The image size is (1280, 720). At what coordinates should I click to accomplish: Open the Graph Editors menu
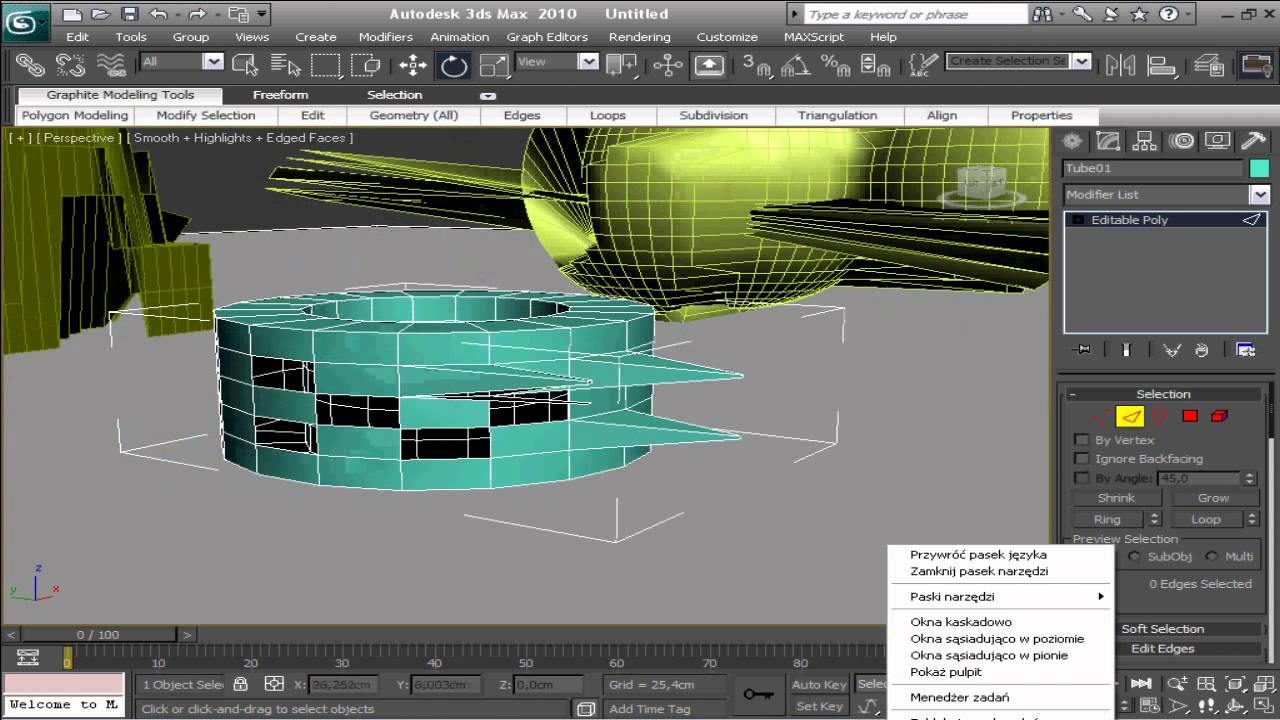coord(547,37)
